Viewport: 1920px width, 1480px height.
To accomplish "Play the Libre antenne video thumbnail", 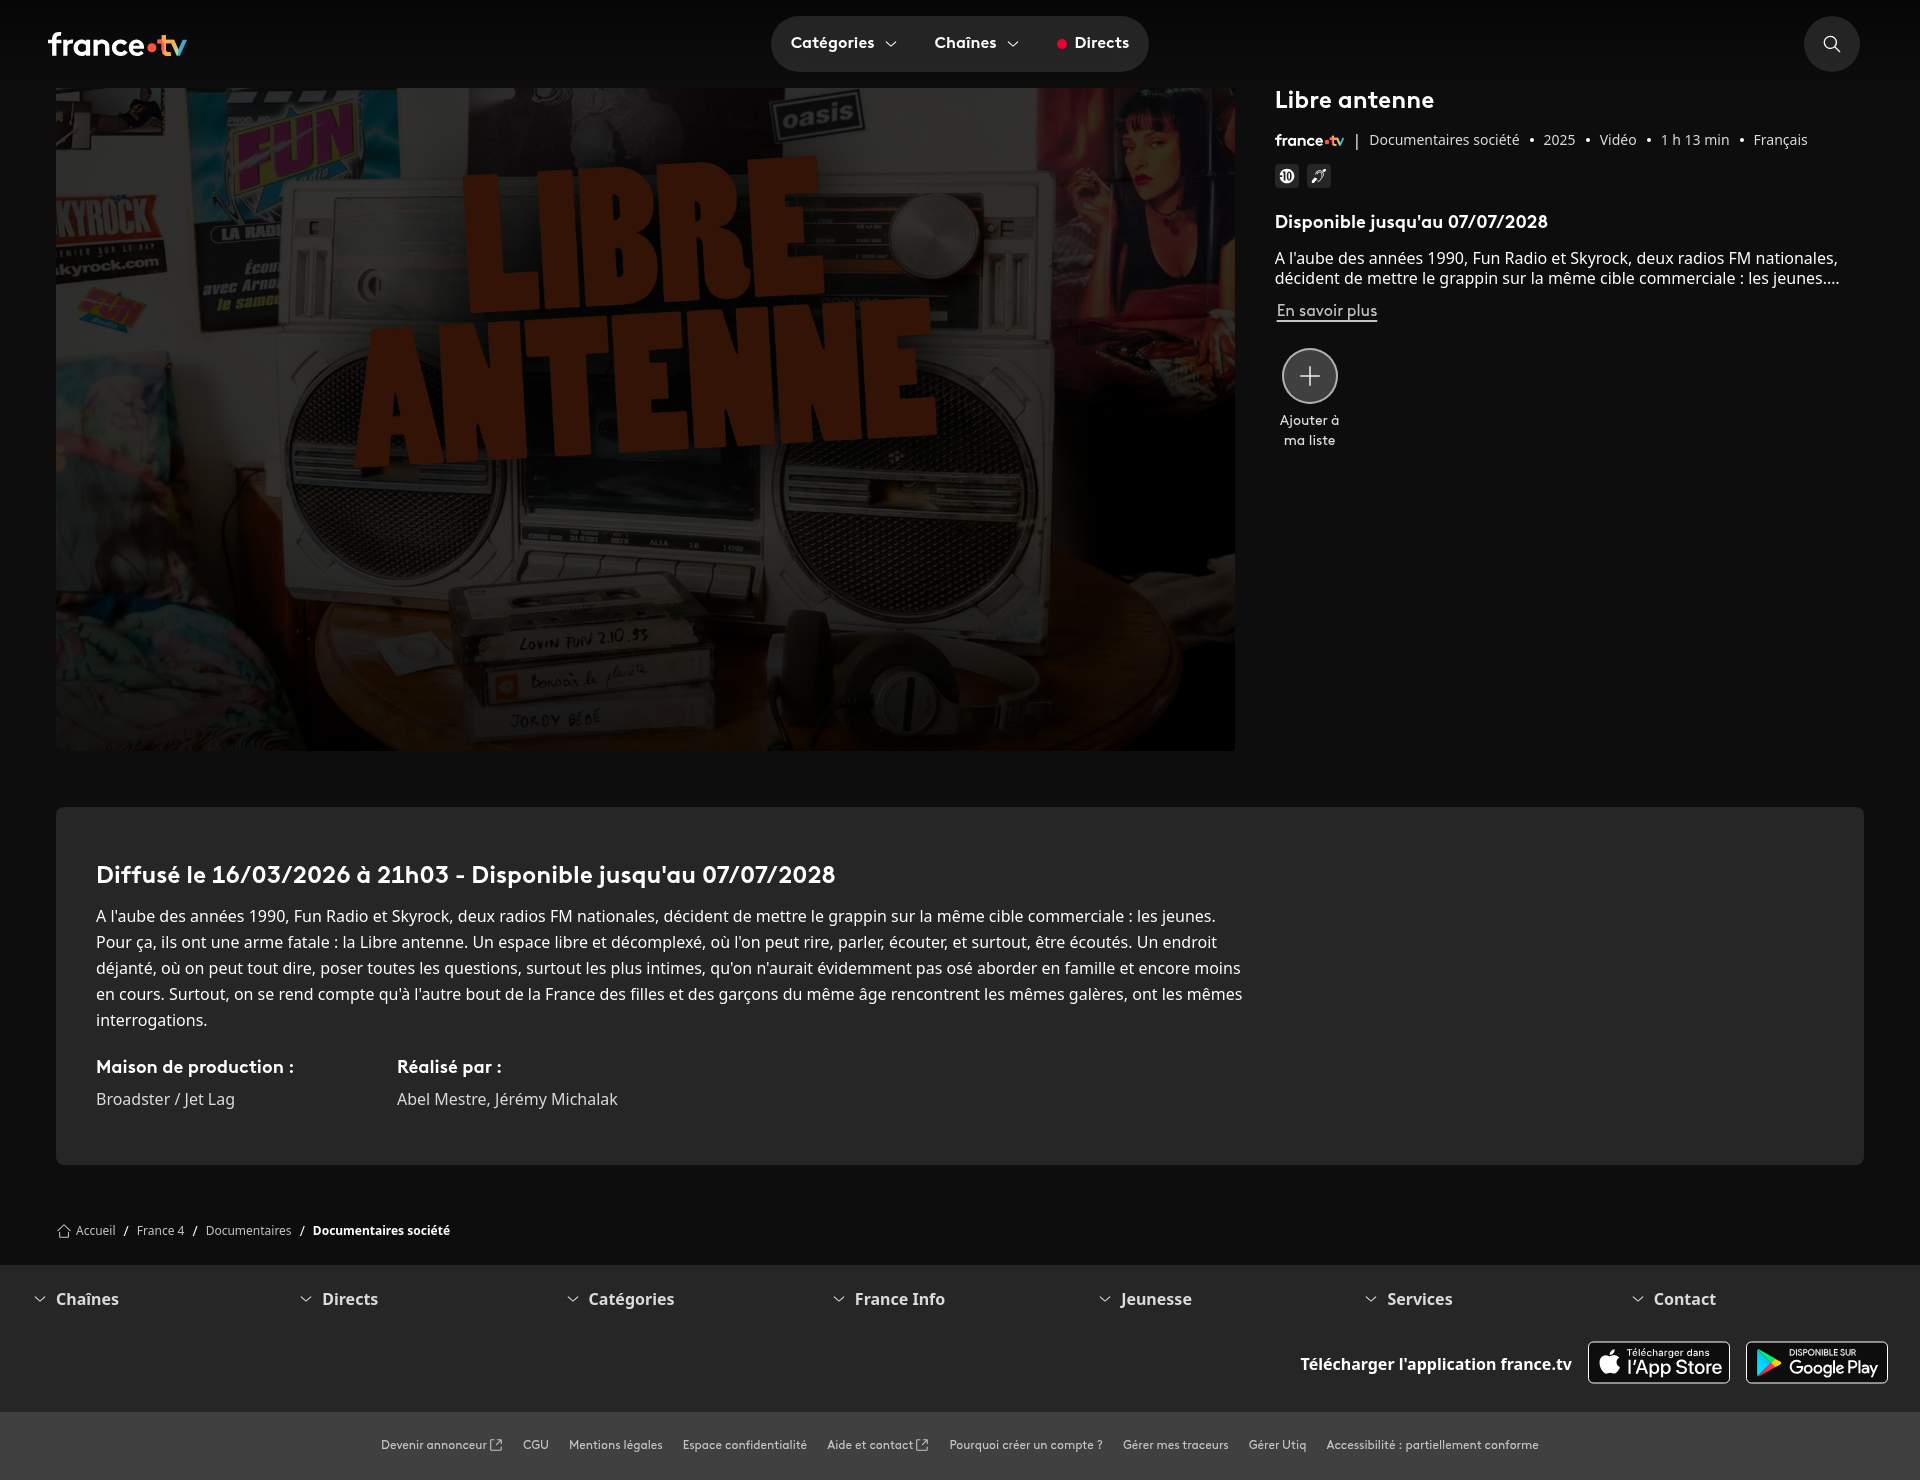I will coord(645,419).
